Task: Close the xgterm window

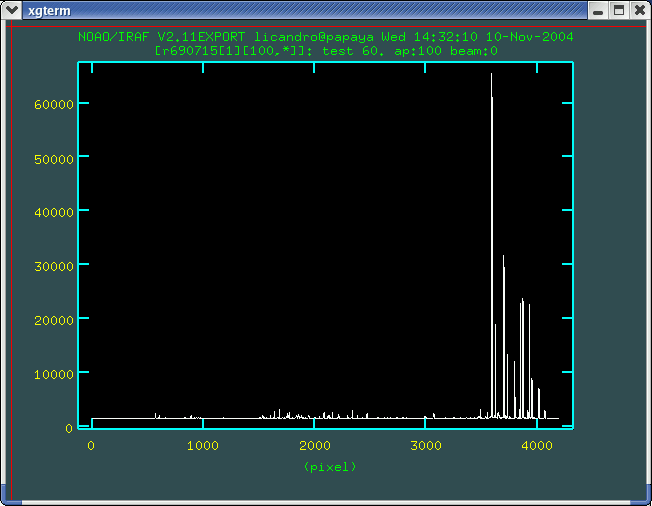Action: [x=638, y=10]
